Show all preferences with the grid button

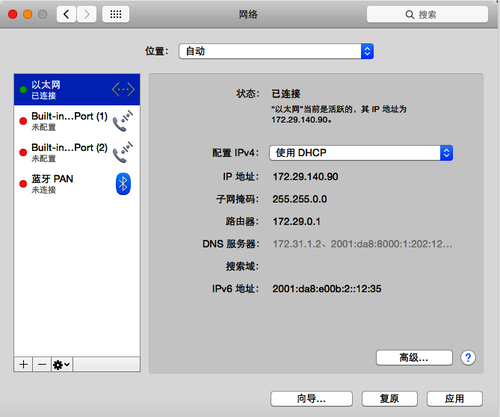(x=116, y=14)
